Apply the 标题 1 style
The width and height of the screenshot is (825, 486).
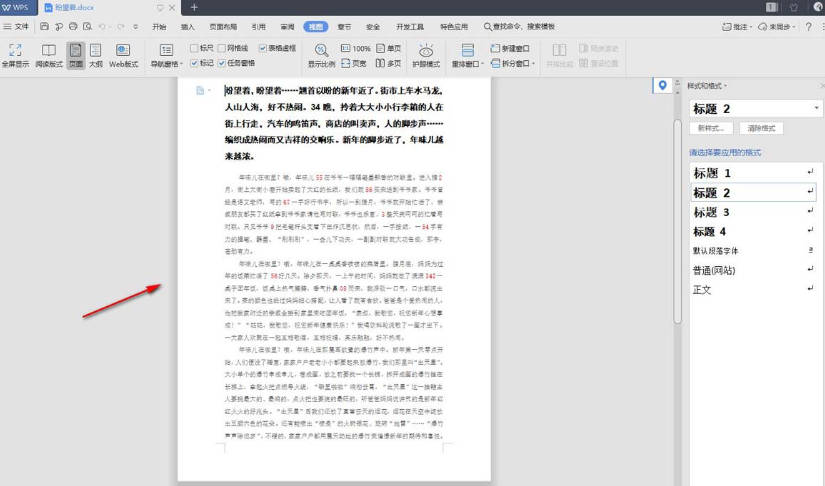point(753,173)
